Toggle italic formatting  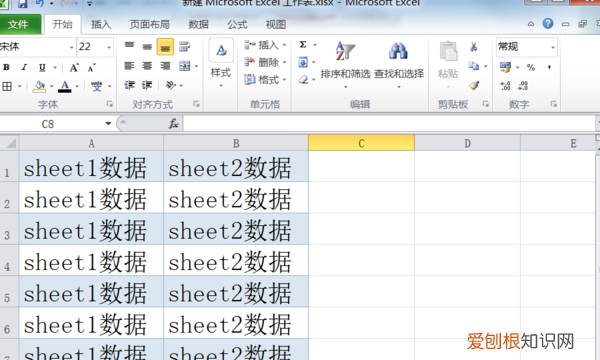pyautogui.click(x=24, y=67)
